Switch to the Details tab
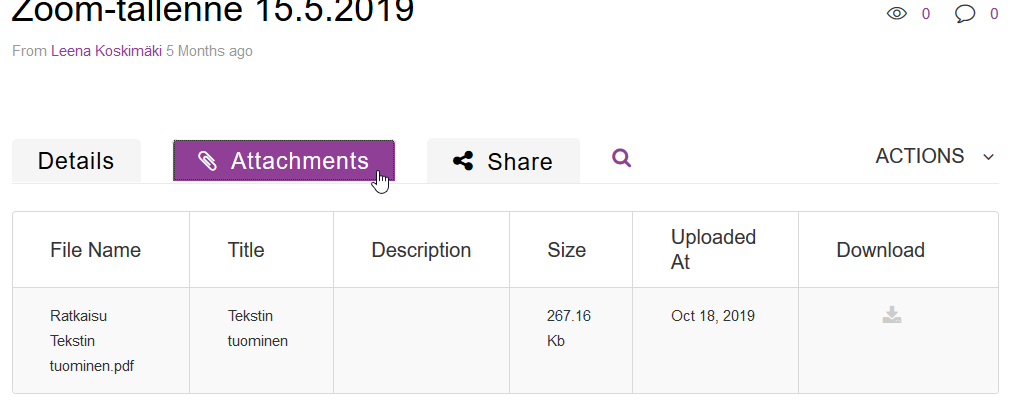The image size is (1010, 416). 76,161
